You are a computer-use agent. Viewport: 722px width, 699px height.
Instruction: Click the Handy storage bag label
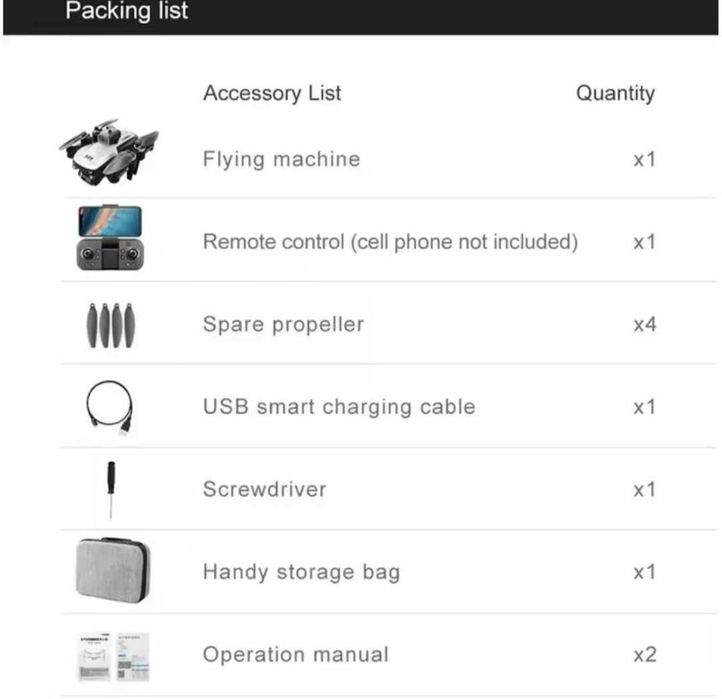pyautogui.click(x=301, y=572)
